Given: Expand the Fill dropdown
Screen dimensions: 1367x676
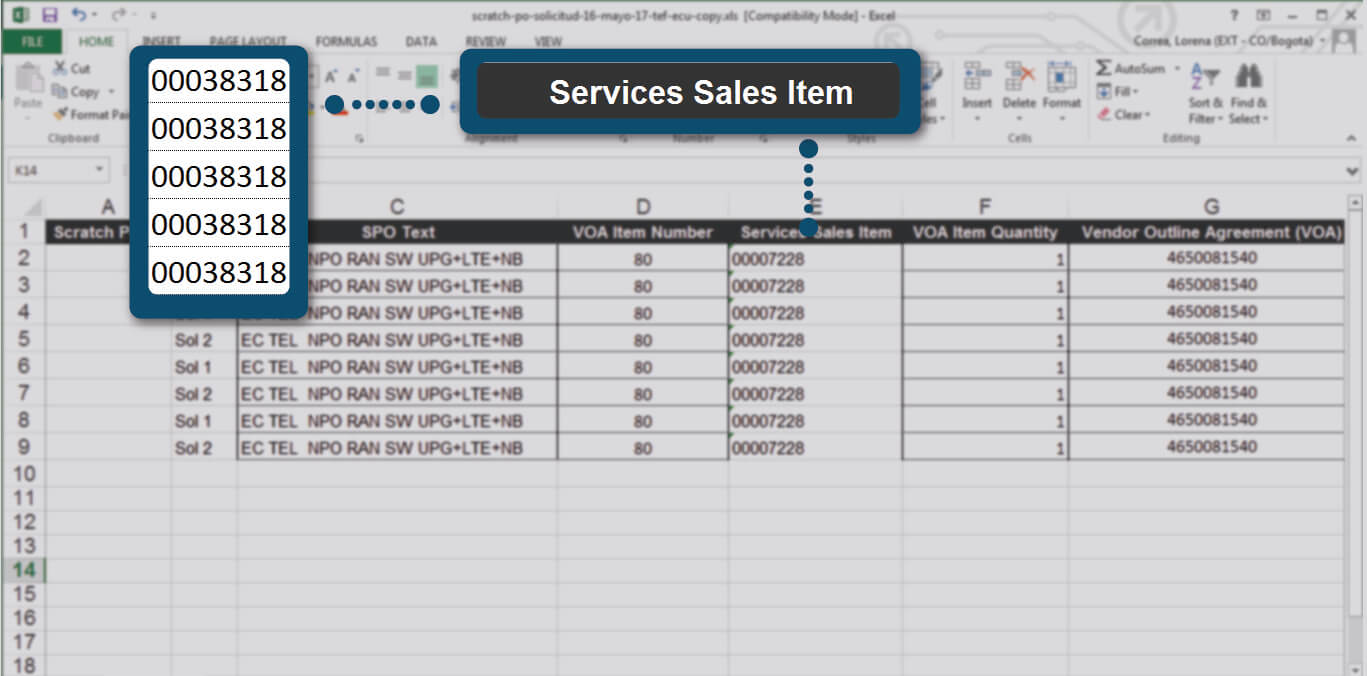Looking at the screenshot, I should (1136, 92).
